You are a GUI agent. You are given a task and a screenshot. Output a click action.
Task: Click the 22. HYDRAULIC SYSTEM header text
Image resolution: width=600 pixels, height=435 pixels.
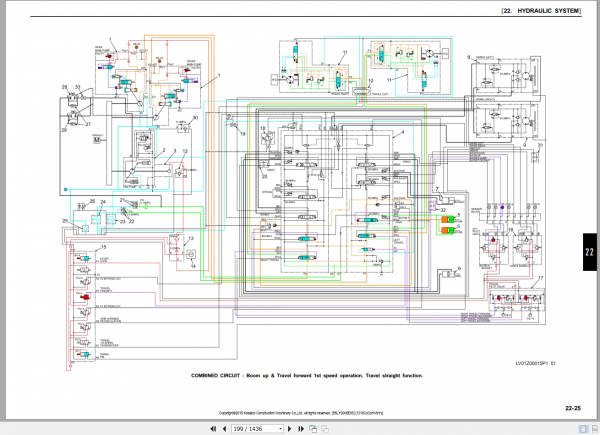[541, 11]
